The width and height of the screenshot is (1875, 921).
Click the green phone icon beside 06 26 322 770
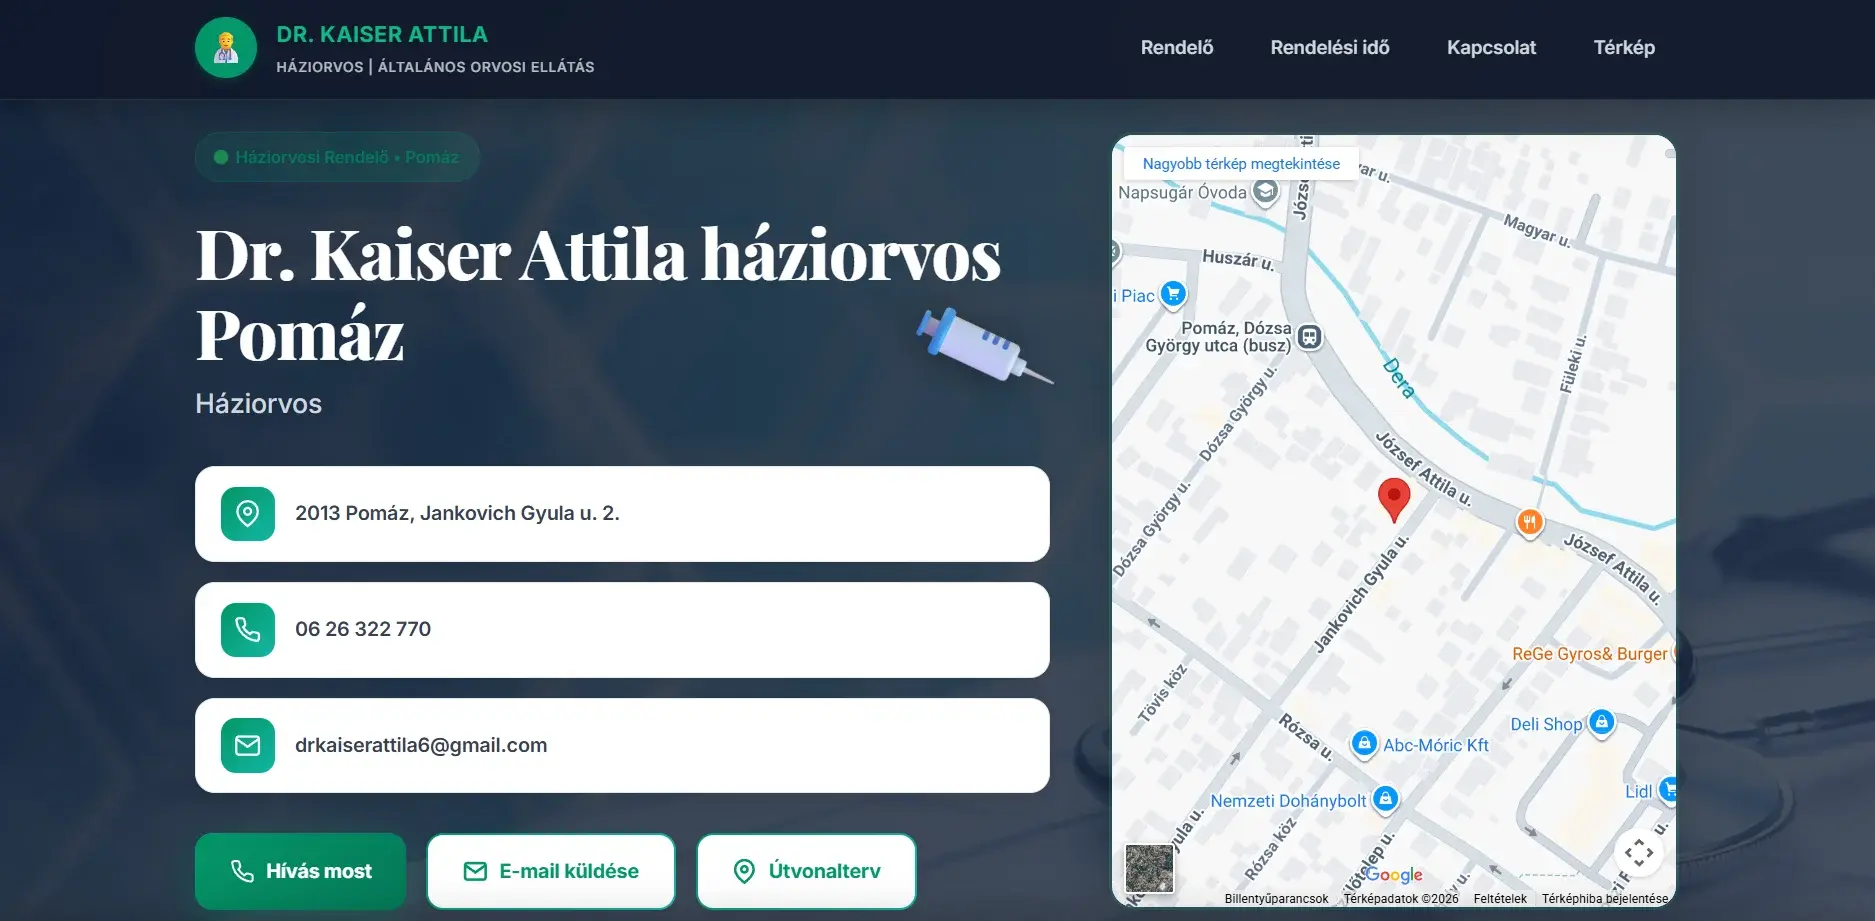point(247,630)
